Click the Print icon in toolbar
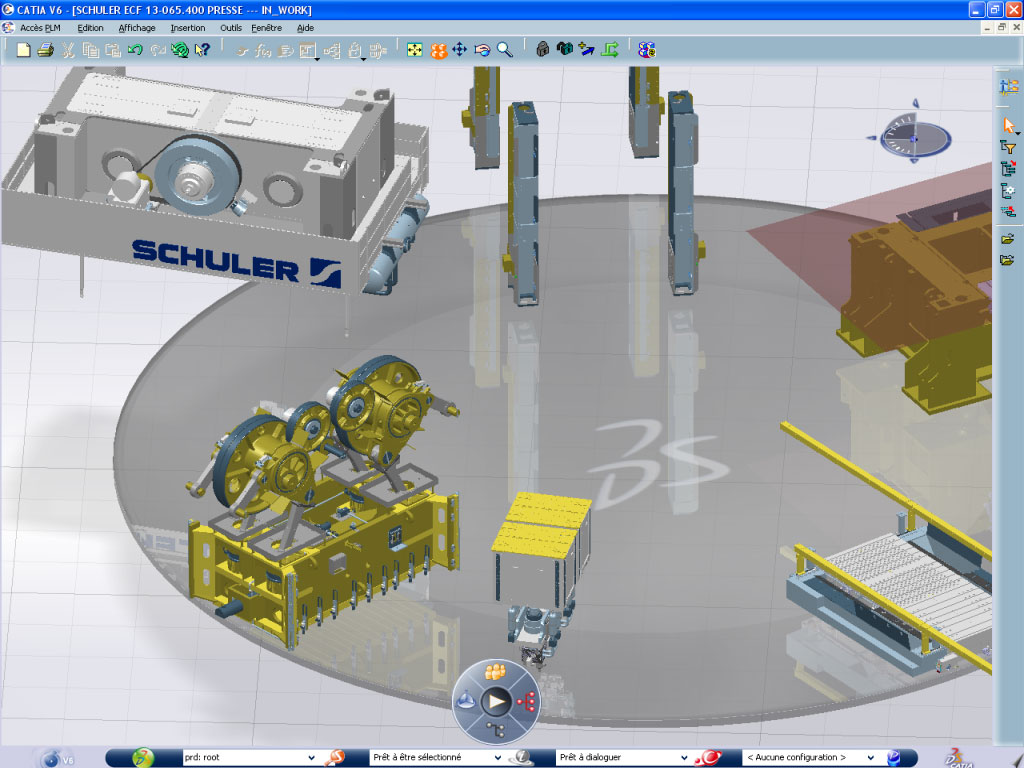This screenshot has height=768, width=1024. [46, 49]
